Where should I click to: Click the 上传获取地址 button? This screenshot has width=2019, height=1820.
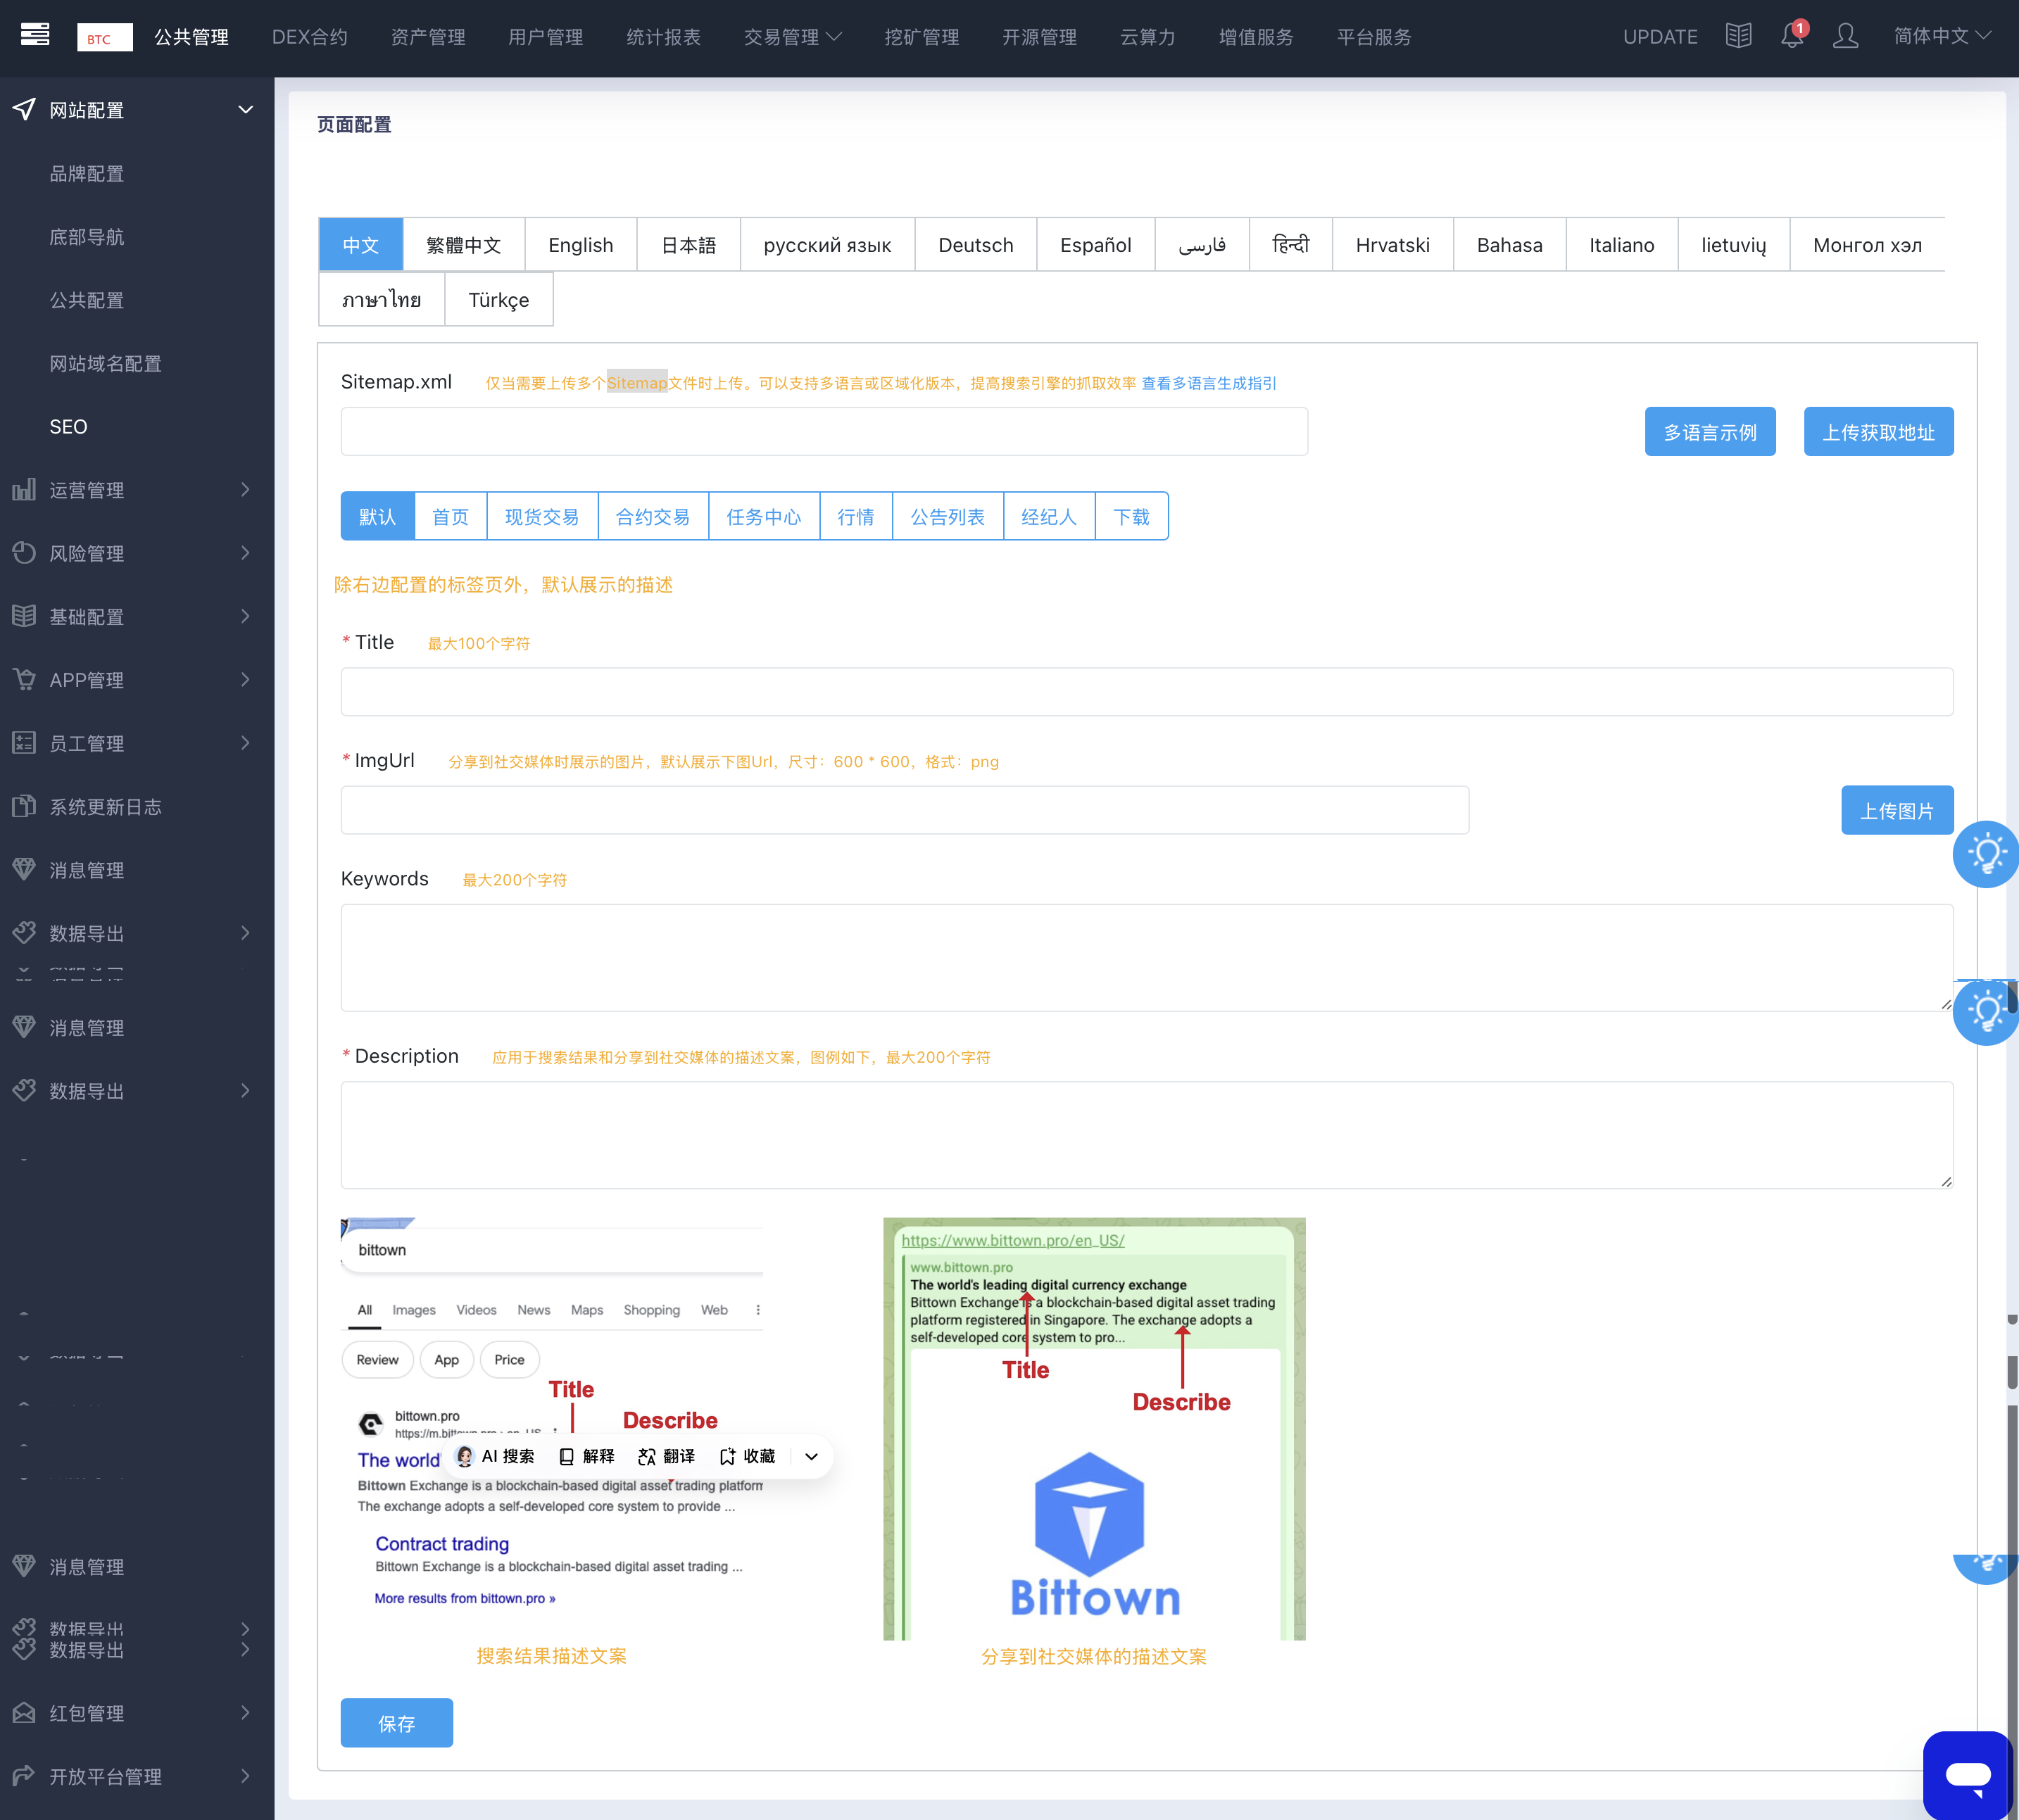click(x=1878, y=432)
